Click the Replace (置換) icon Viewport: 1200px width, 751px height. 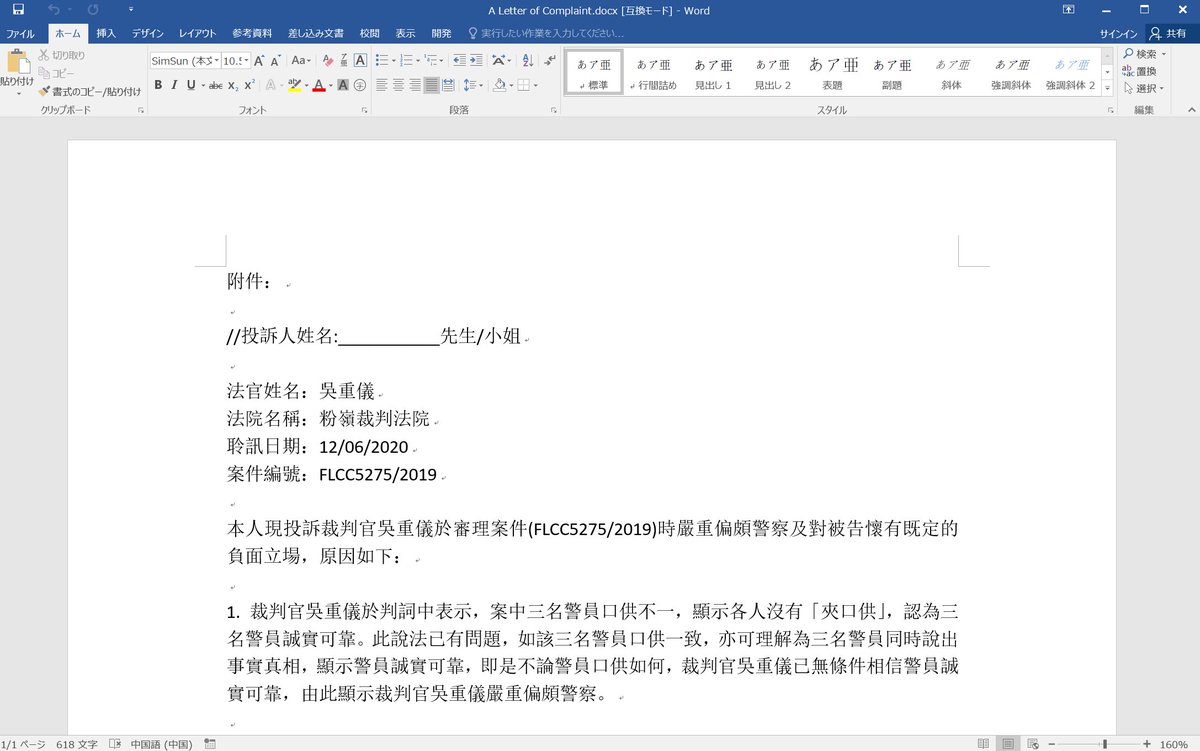coord(1128,71)
